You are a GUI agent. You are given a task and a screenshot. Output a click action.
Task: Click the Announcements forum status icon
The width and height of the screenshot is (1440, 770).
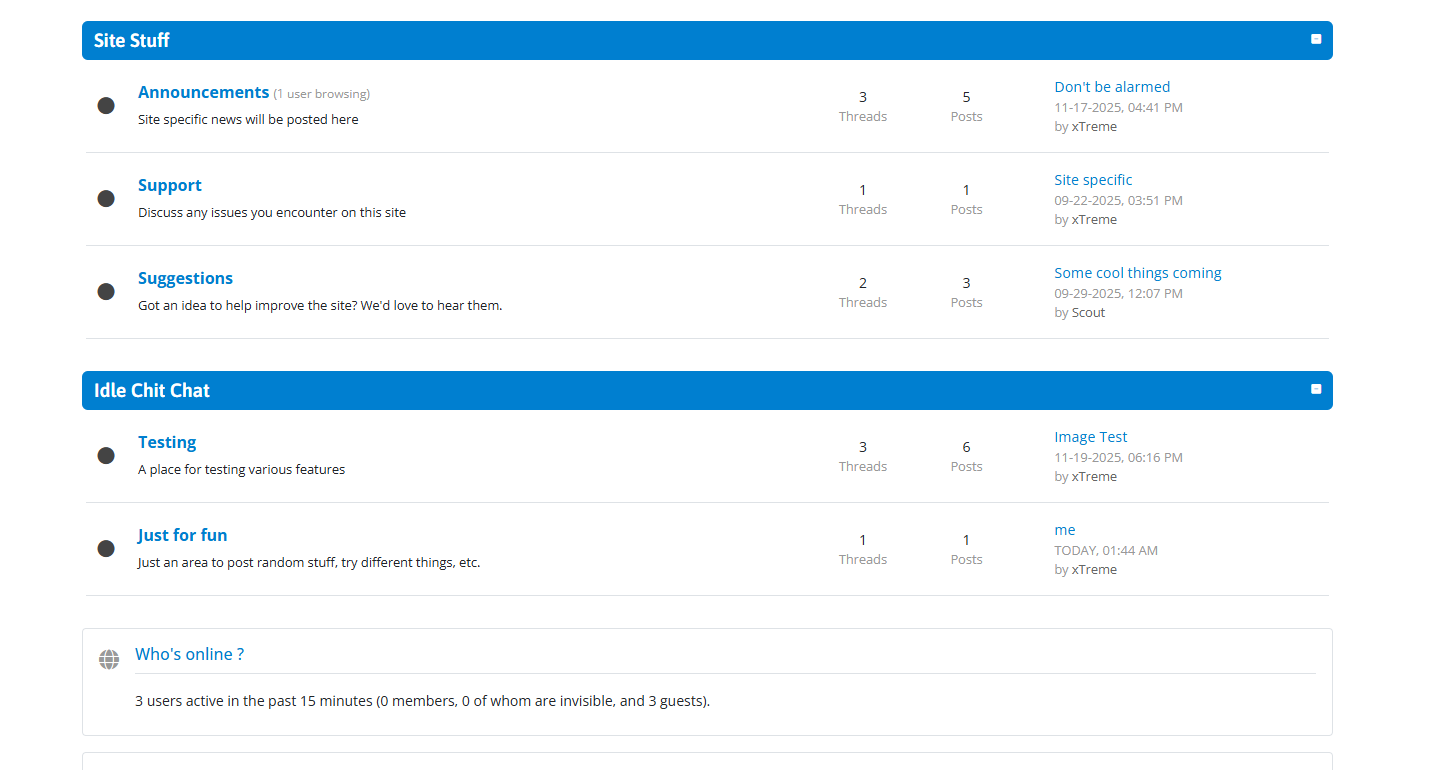(x=106, y=106)
